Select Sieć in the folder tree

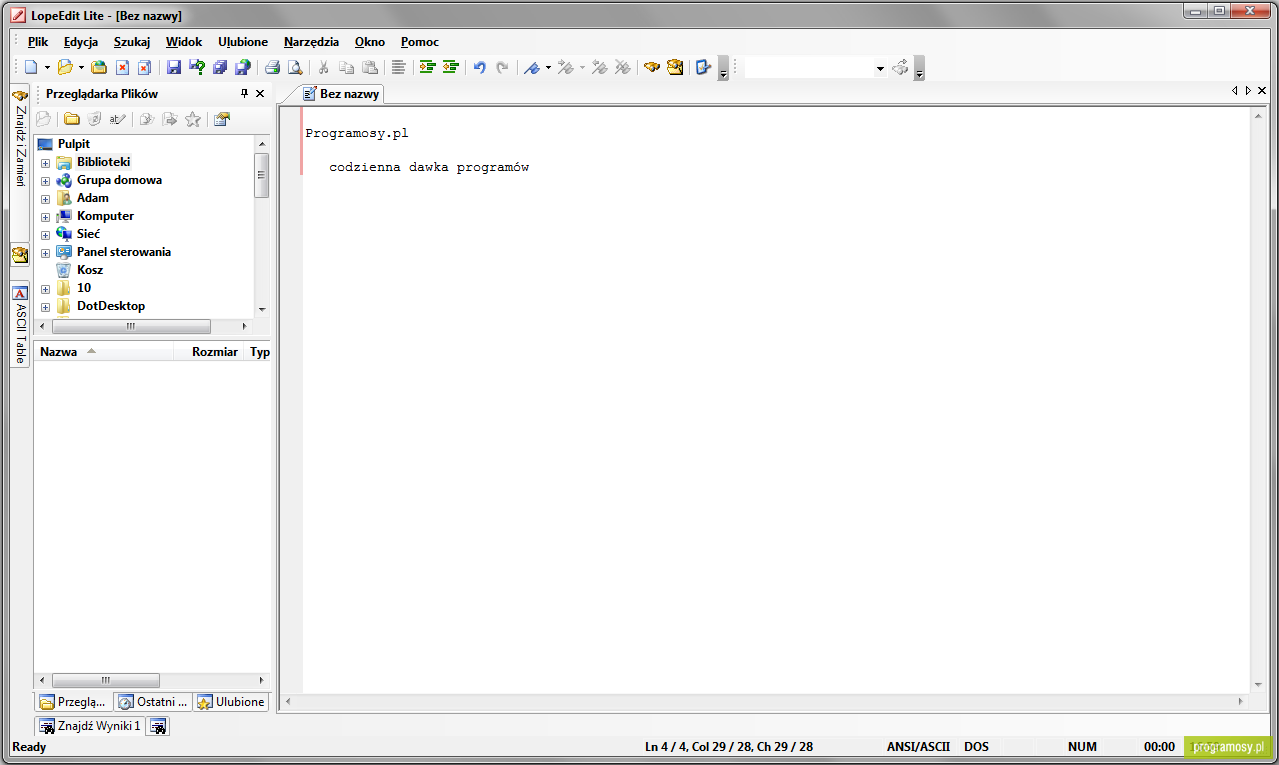[x=88, y=234]
